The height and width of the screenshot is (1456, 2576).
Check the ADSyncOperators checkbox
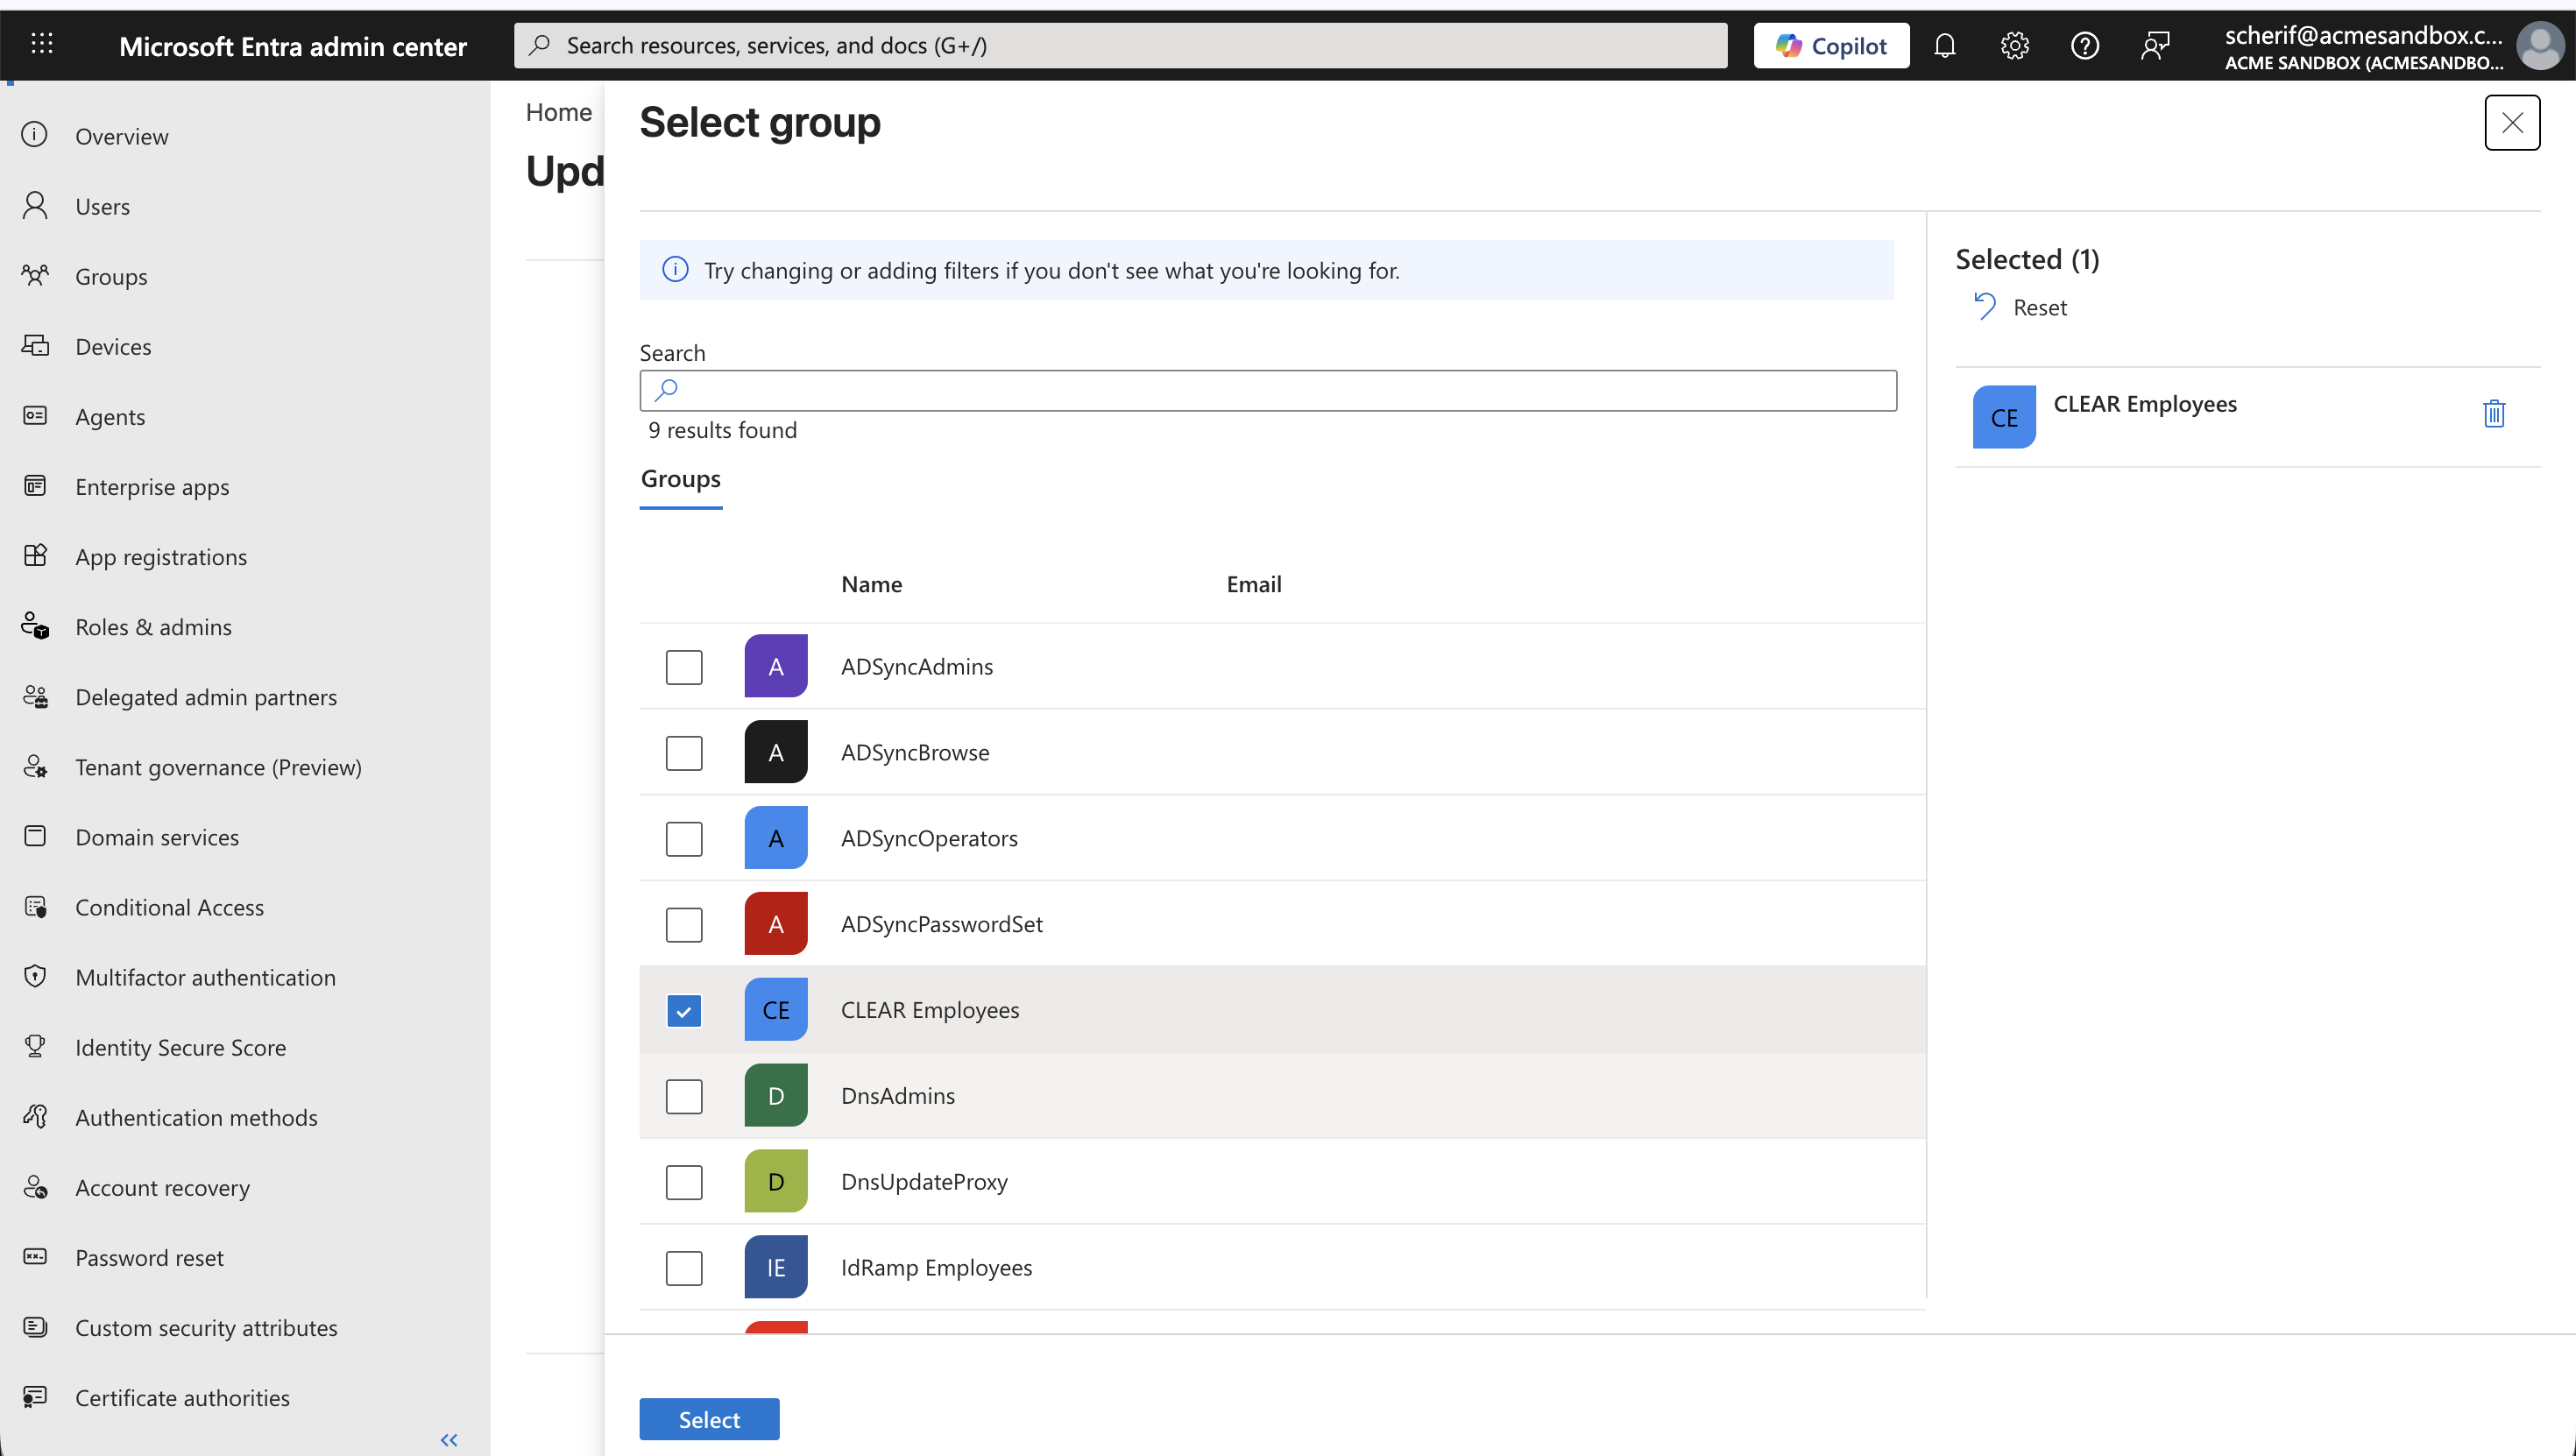tap(684, 839)
